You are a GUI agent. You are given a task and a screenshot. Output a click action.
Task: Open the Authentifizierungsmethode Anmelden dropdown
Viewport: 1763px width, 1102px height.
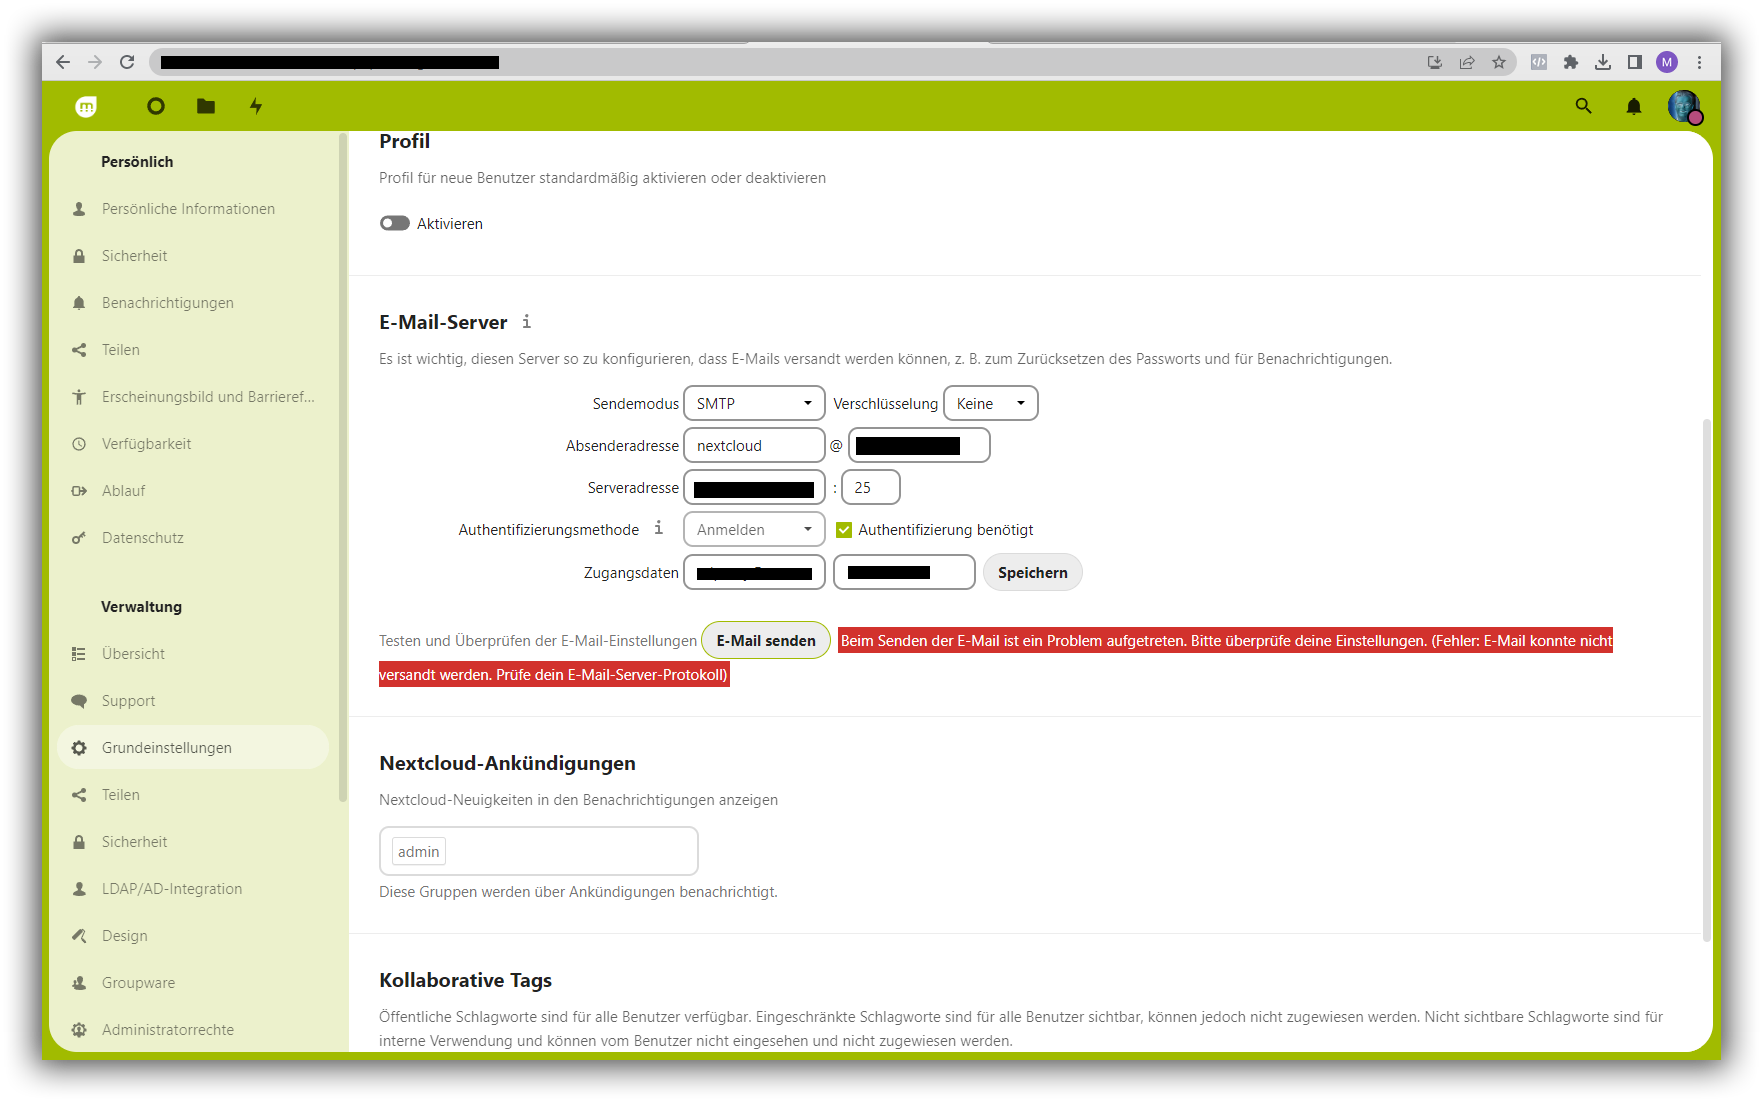click(754, 529)
